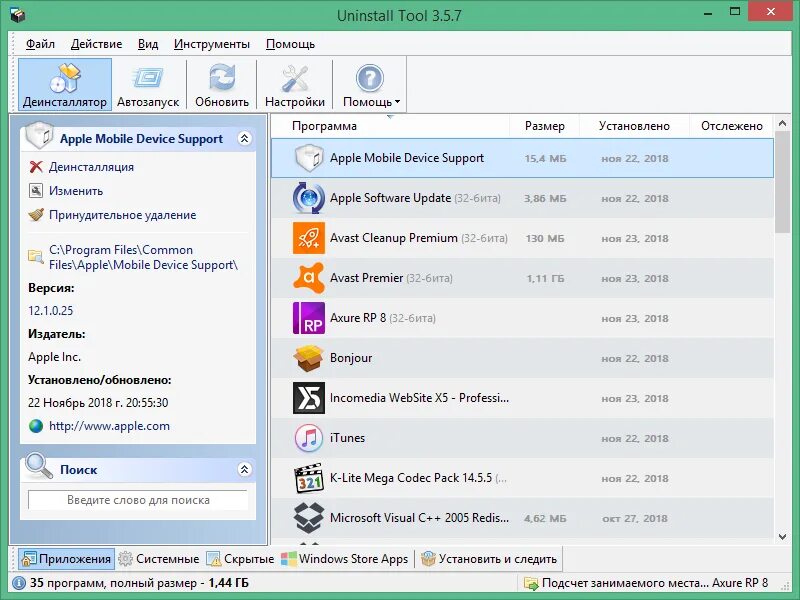800x600 pixels.
Task: Click the broom Принудительное удаление icon
Action: click(x=36, y=215)
